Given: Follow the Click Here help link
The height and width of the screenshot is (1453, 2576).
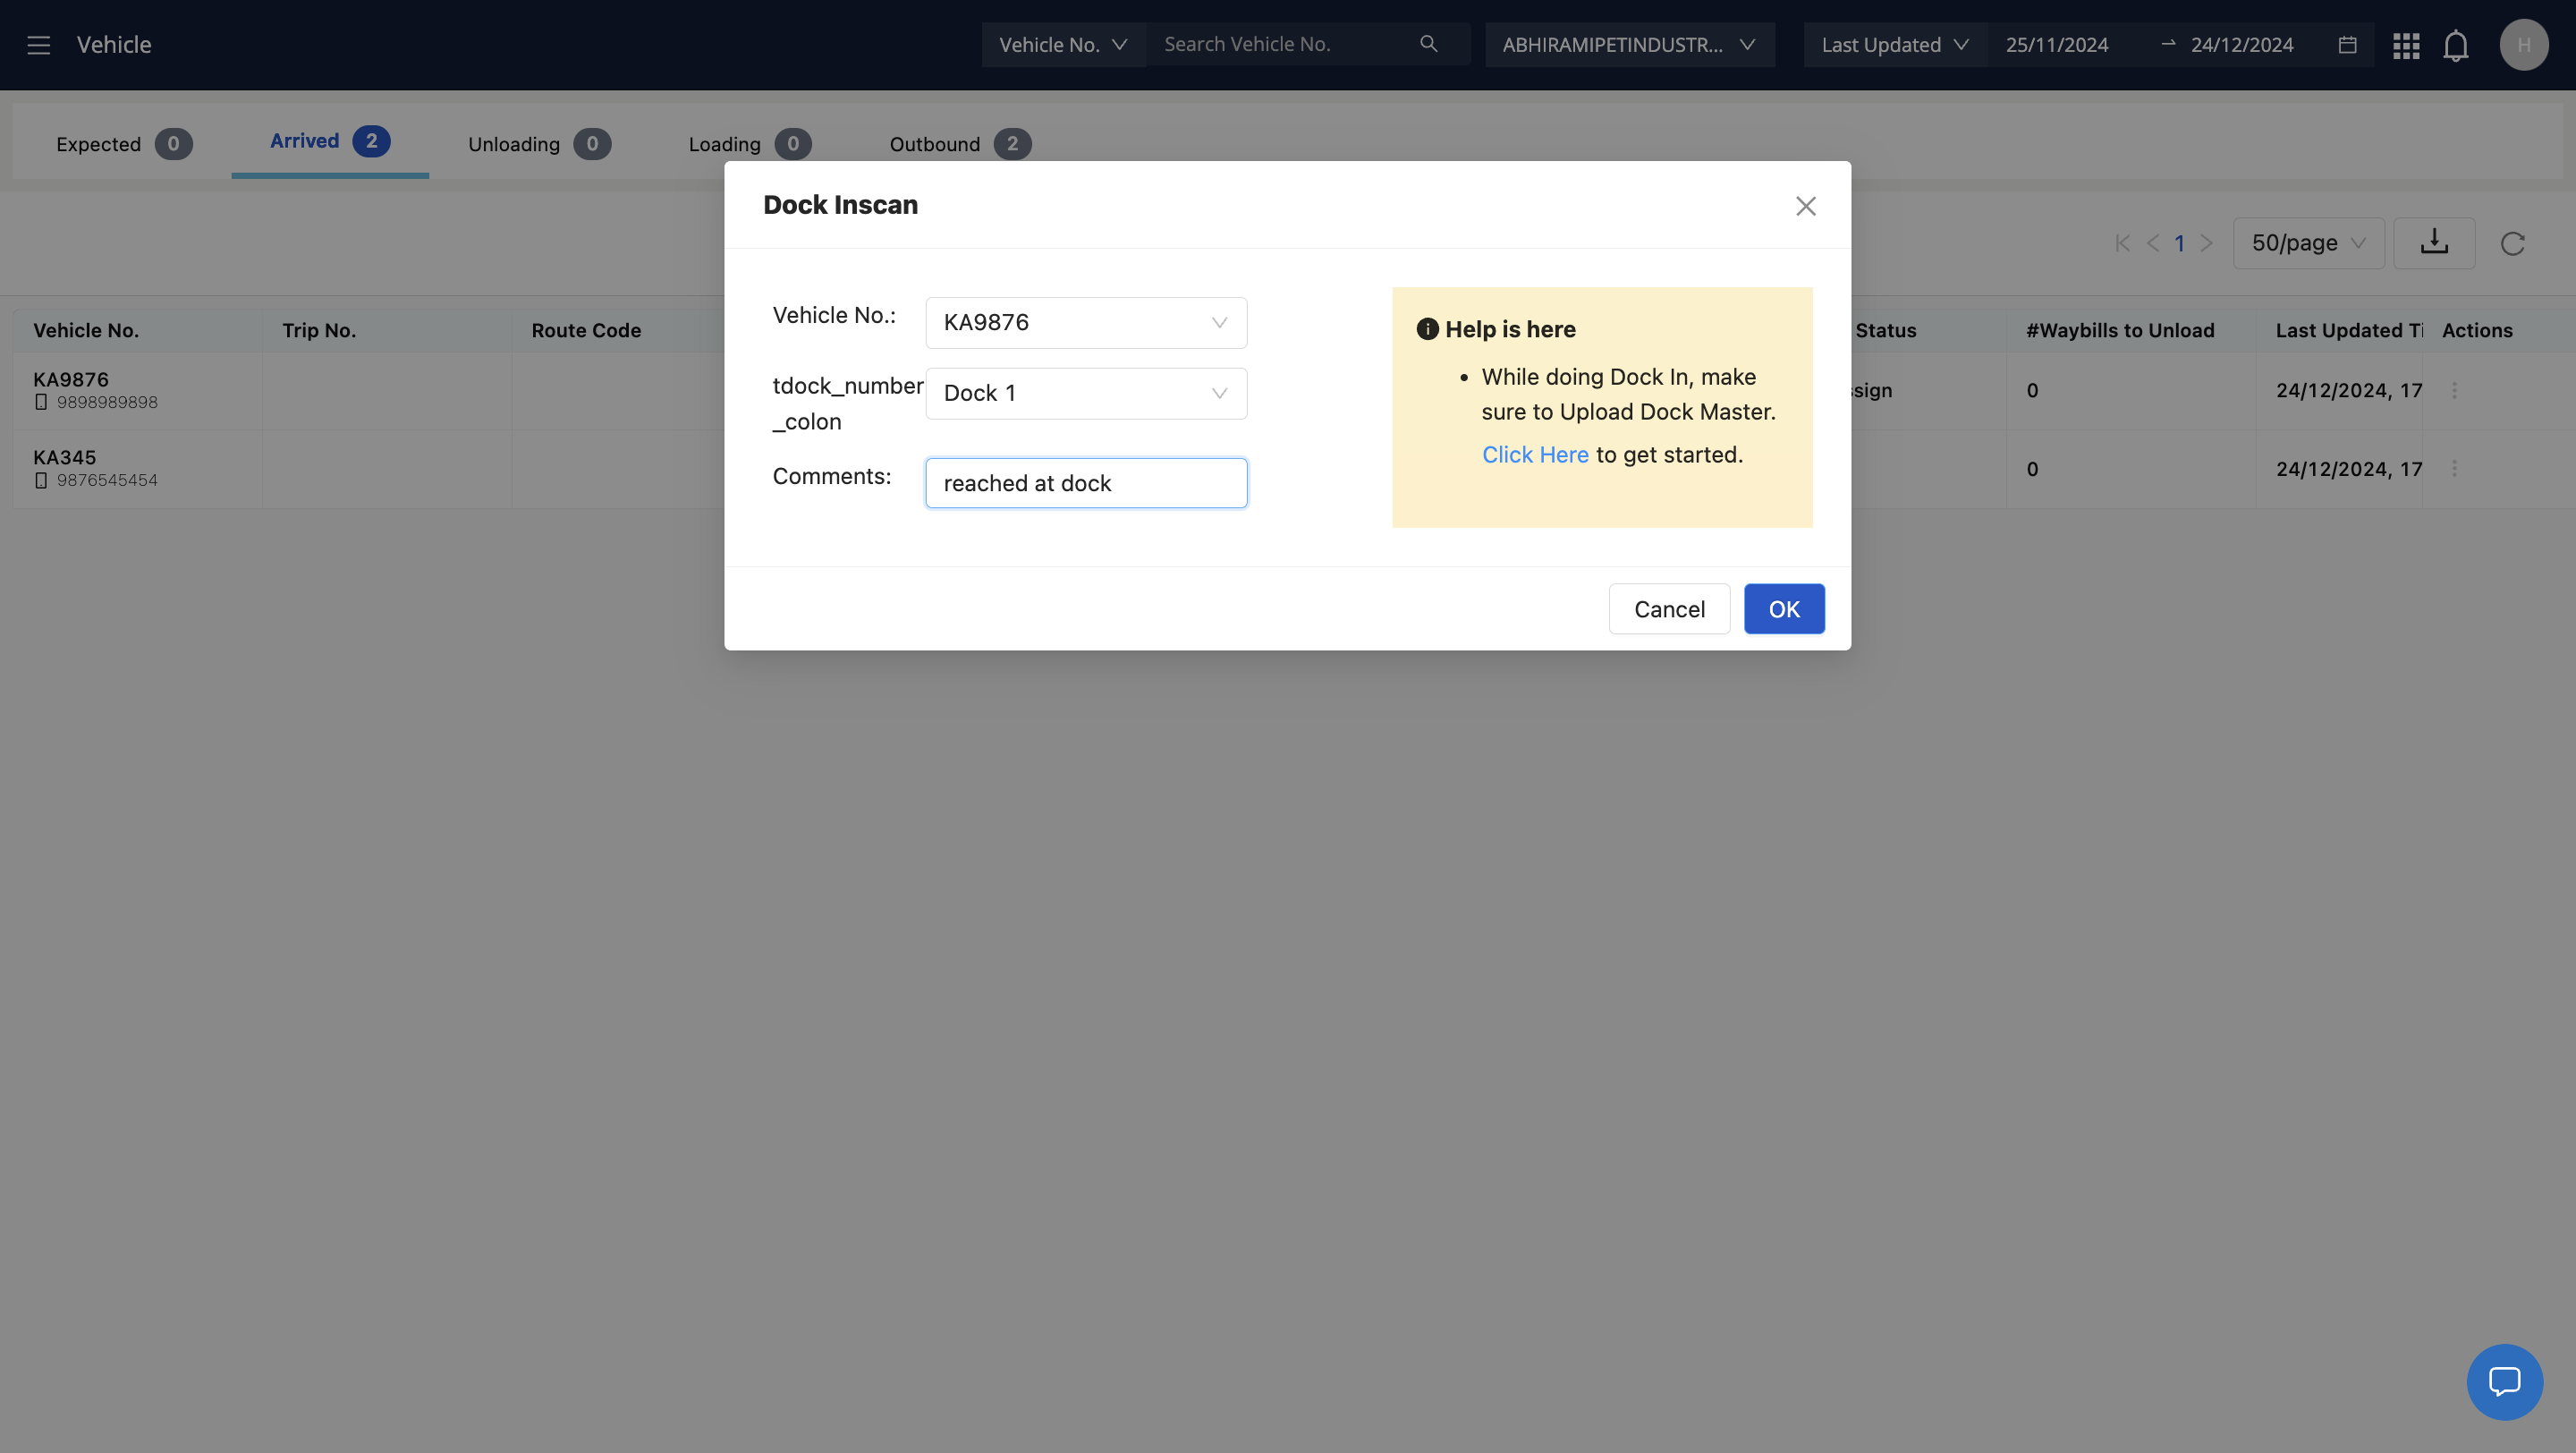Looking at the screenshot, I should coord(1535,455).
